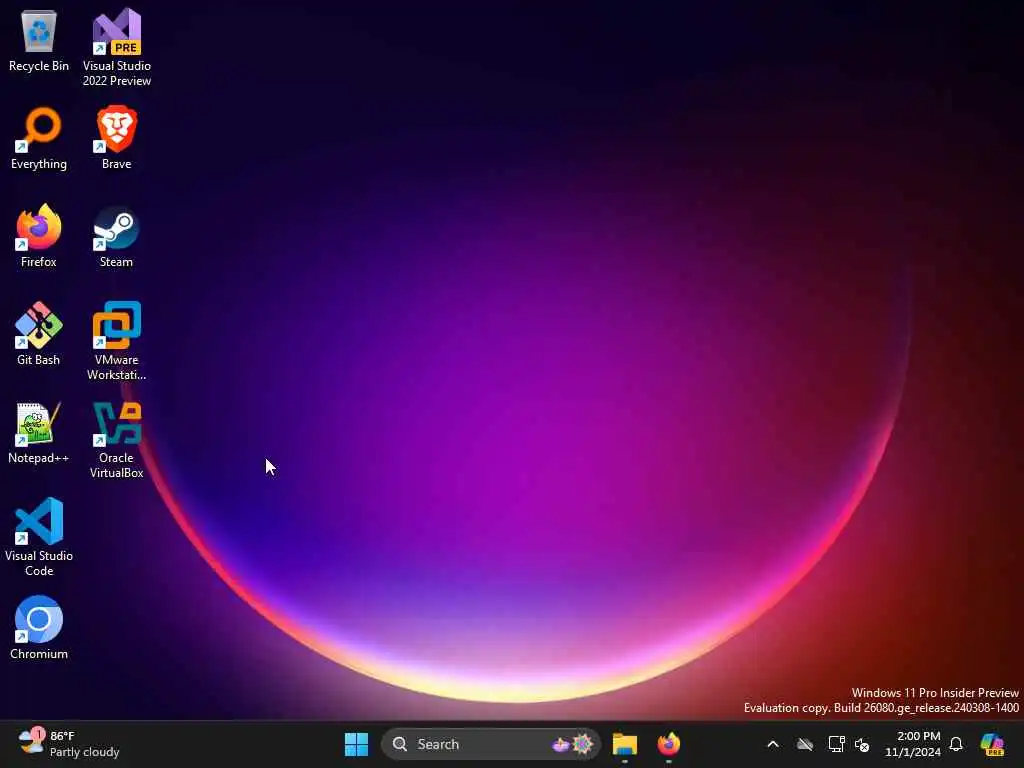Select the Git Bash desktop icon
This screenshot has width=1024, height=768.
pos(39,334)
